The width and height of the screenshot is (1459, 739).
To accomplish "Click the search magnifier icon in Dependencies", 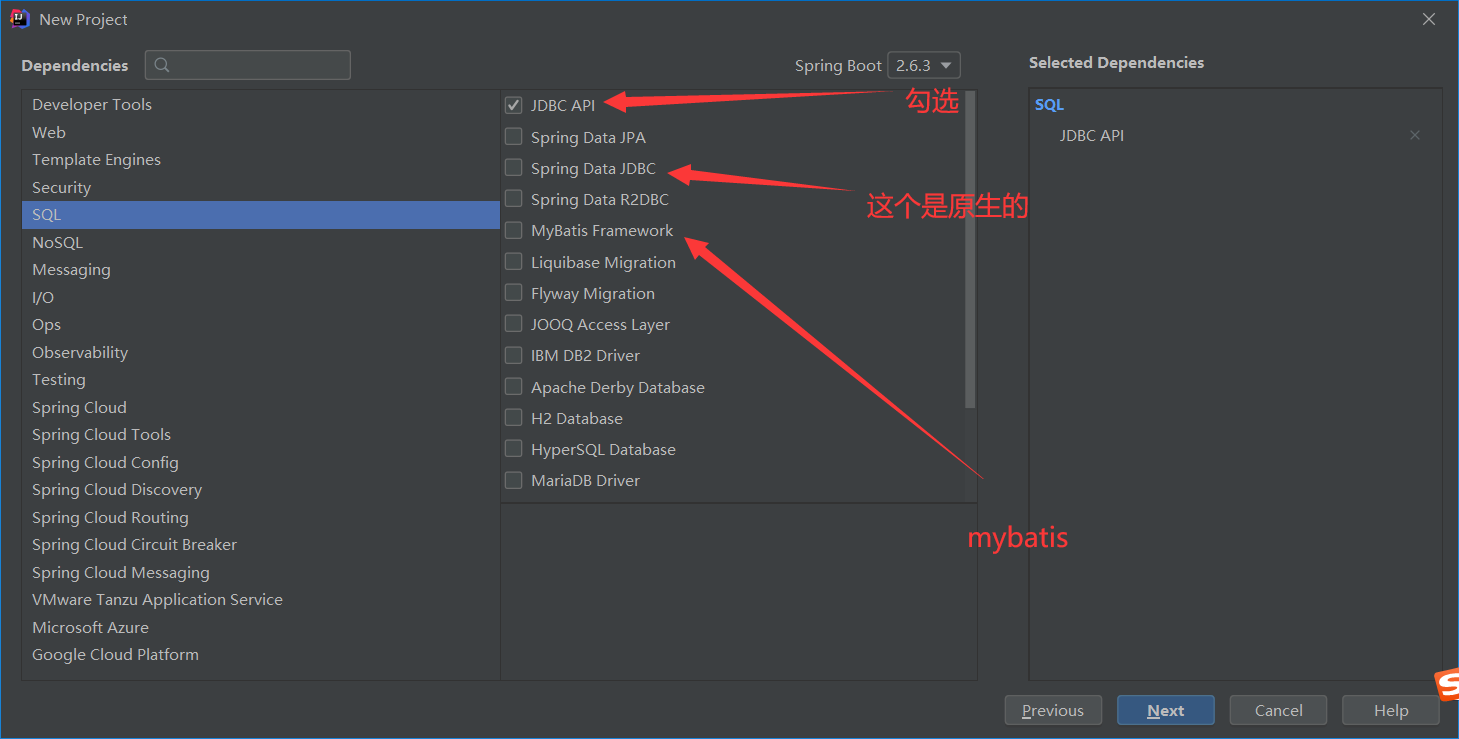I will coord(162,65).
